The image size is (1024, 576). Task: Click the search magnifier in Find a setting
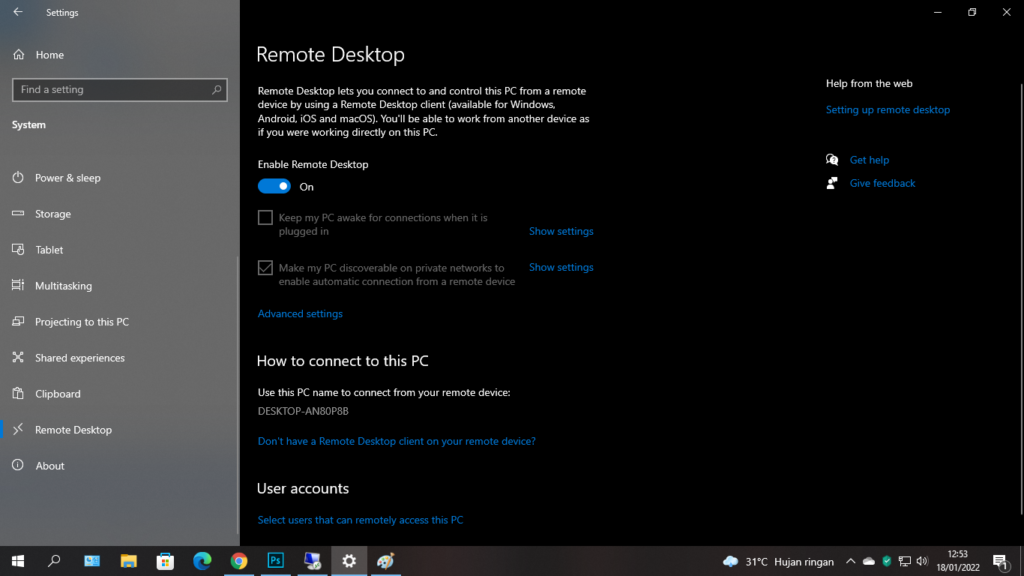(217, 90)
